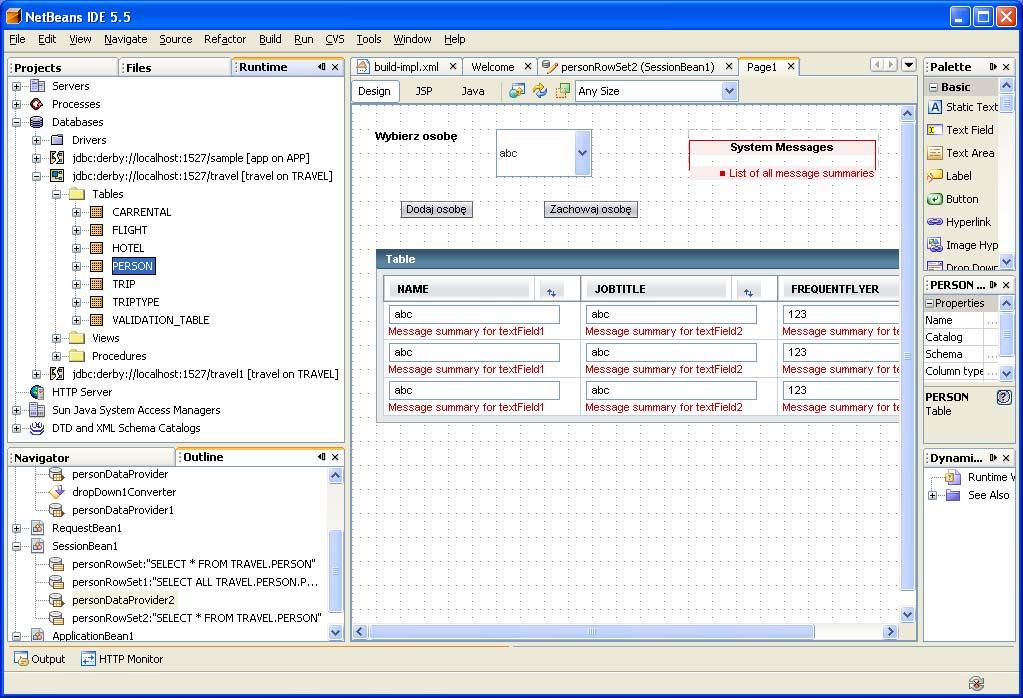Screen dimensions: 1023x698
Task: Click the DTD and XML Schema Catalogs icon
Action: tap(37, 428)
